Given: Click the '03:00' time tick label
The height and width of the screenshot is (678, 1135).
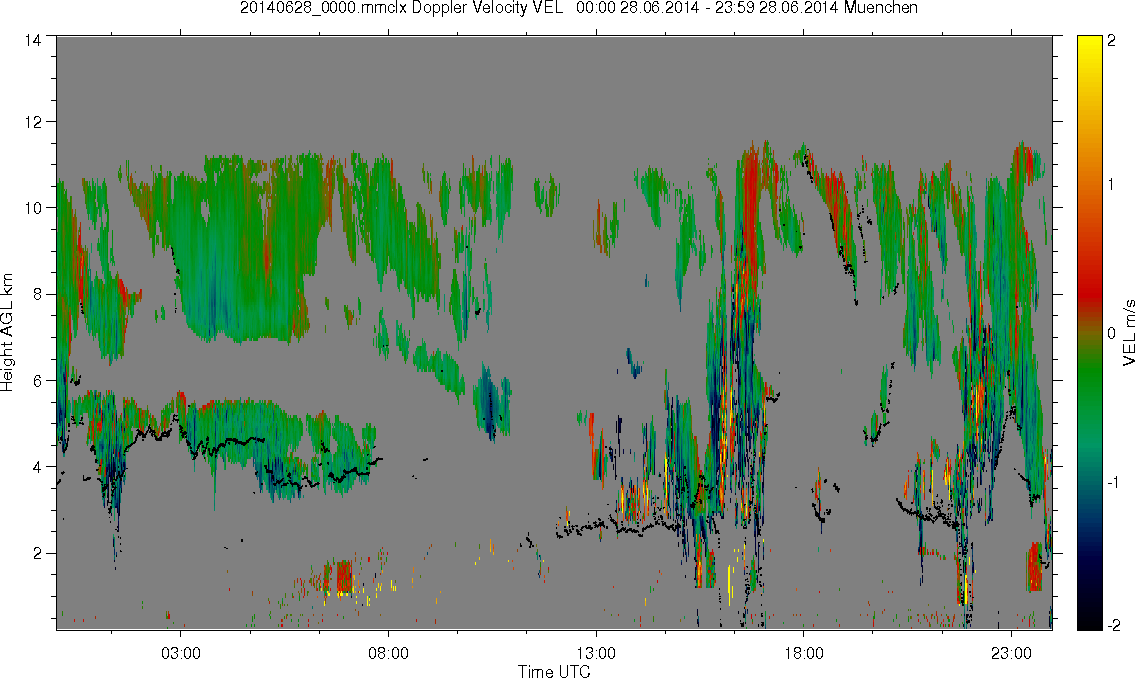Looking at the screenshot, I should point(180,653).
